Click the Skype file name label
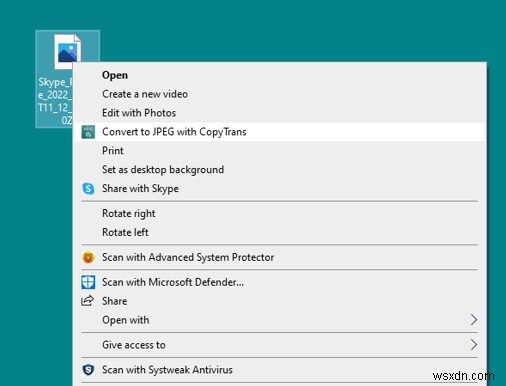This screenshot has height=386, width=506. point(55,101)
